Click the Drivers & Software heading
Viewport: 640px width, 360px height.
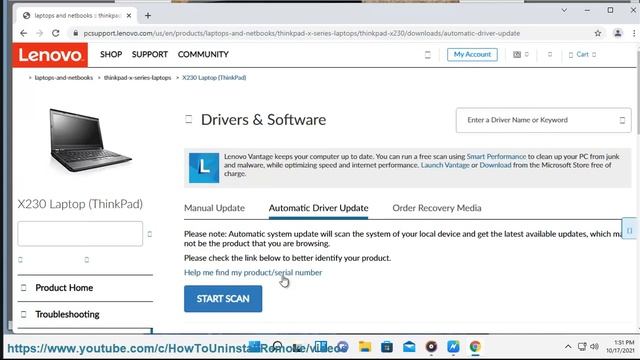[263, 120]
